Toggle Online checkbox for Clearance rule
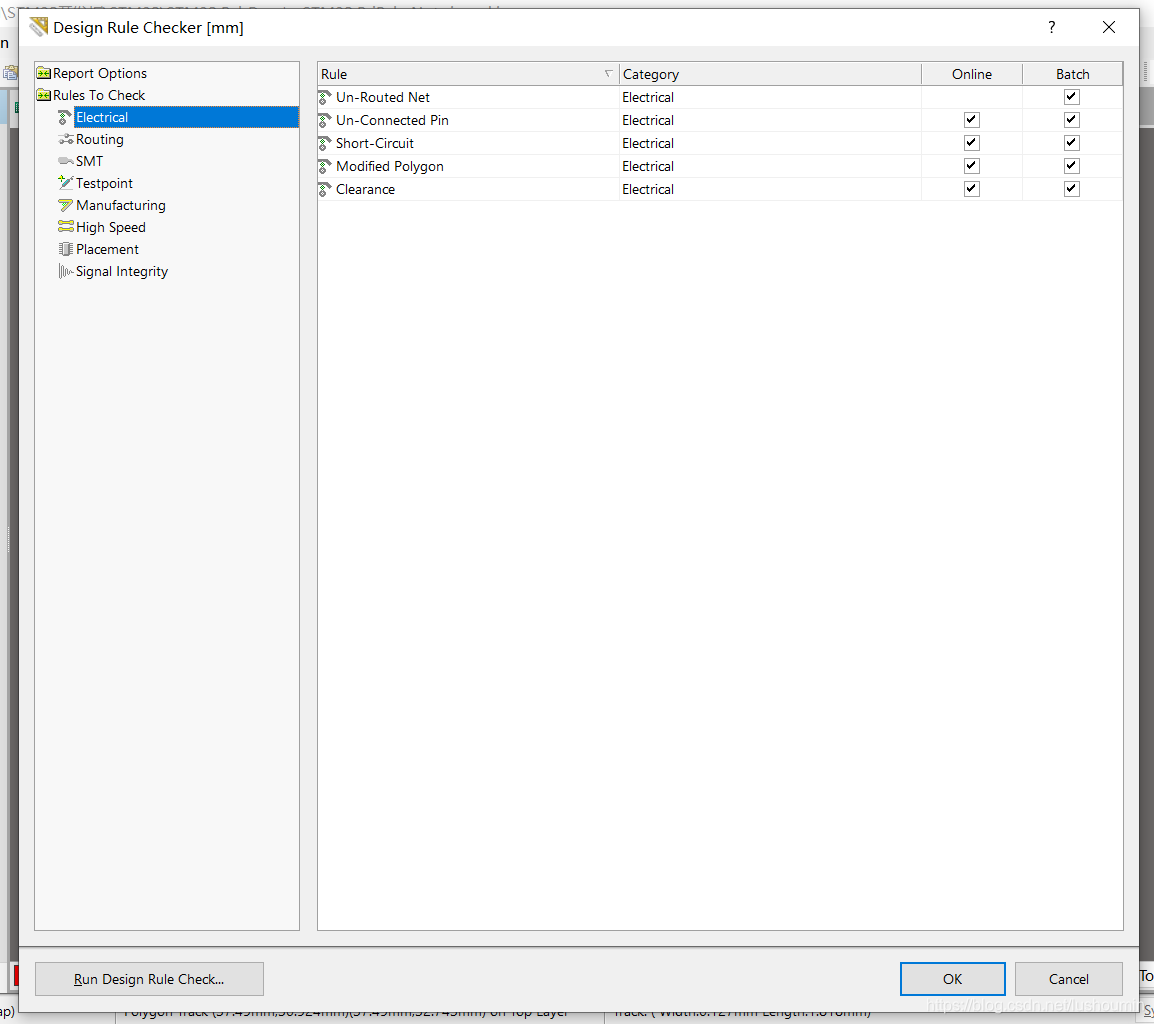Viewport: 1154px width, 1024px height. [x=971, y=189]
